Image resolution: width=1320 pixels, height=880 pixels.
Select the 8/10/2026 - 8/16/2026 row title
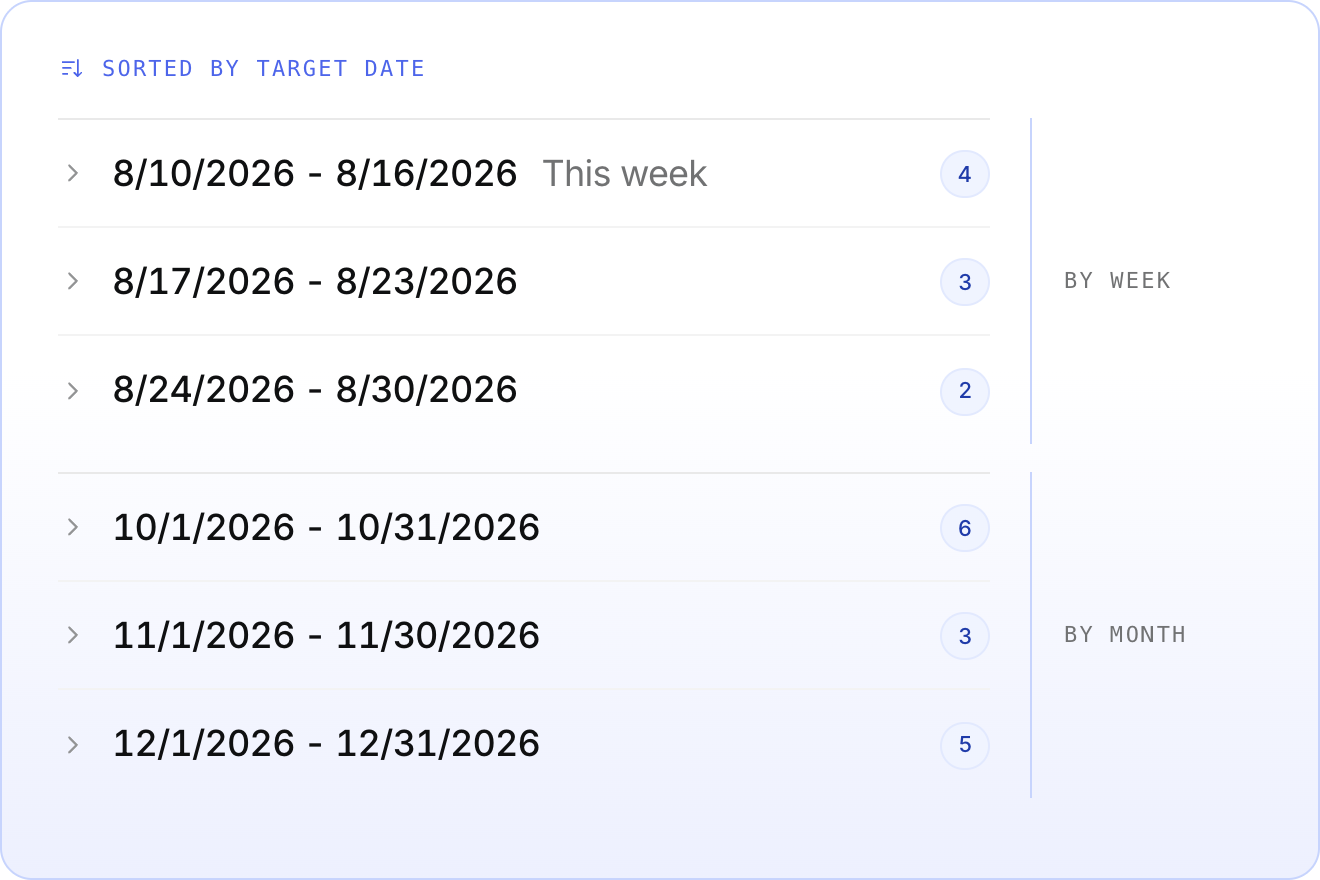pyautogui.click(x=315, y=173)
